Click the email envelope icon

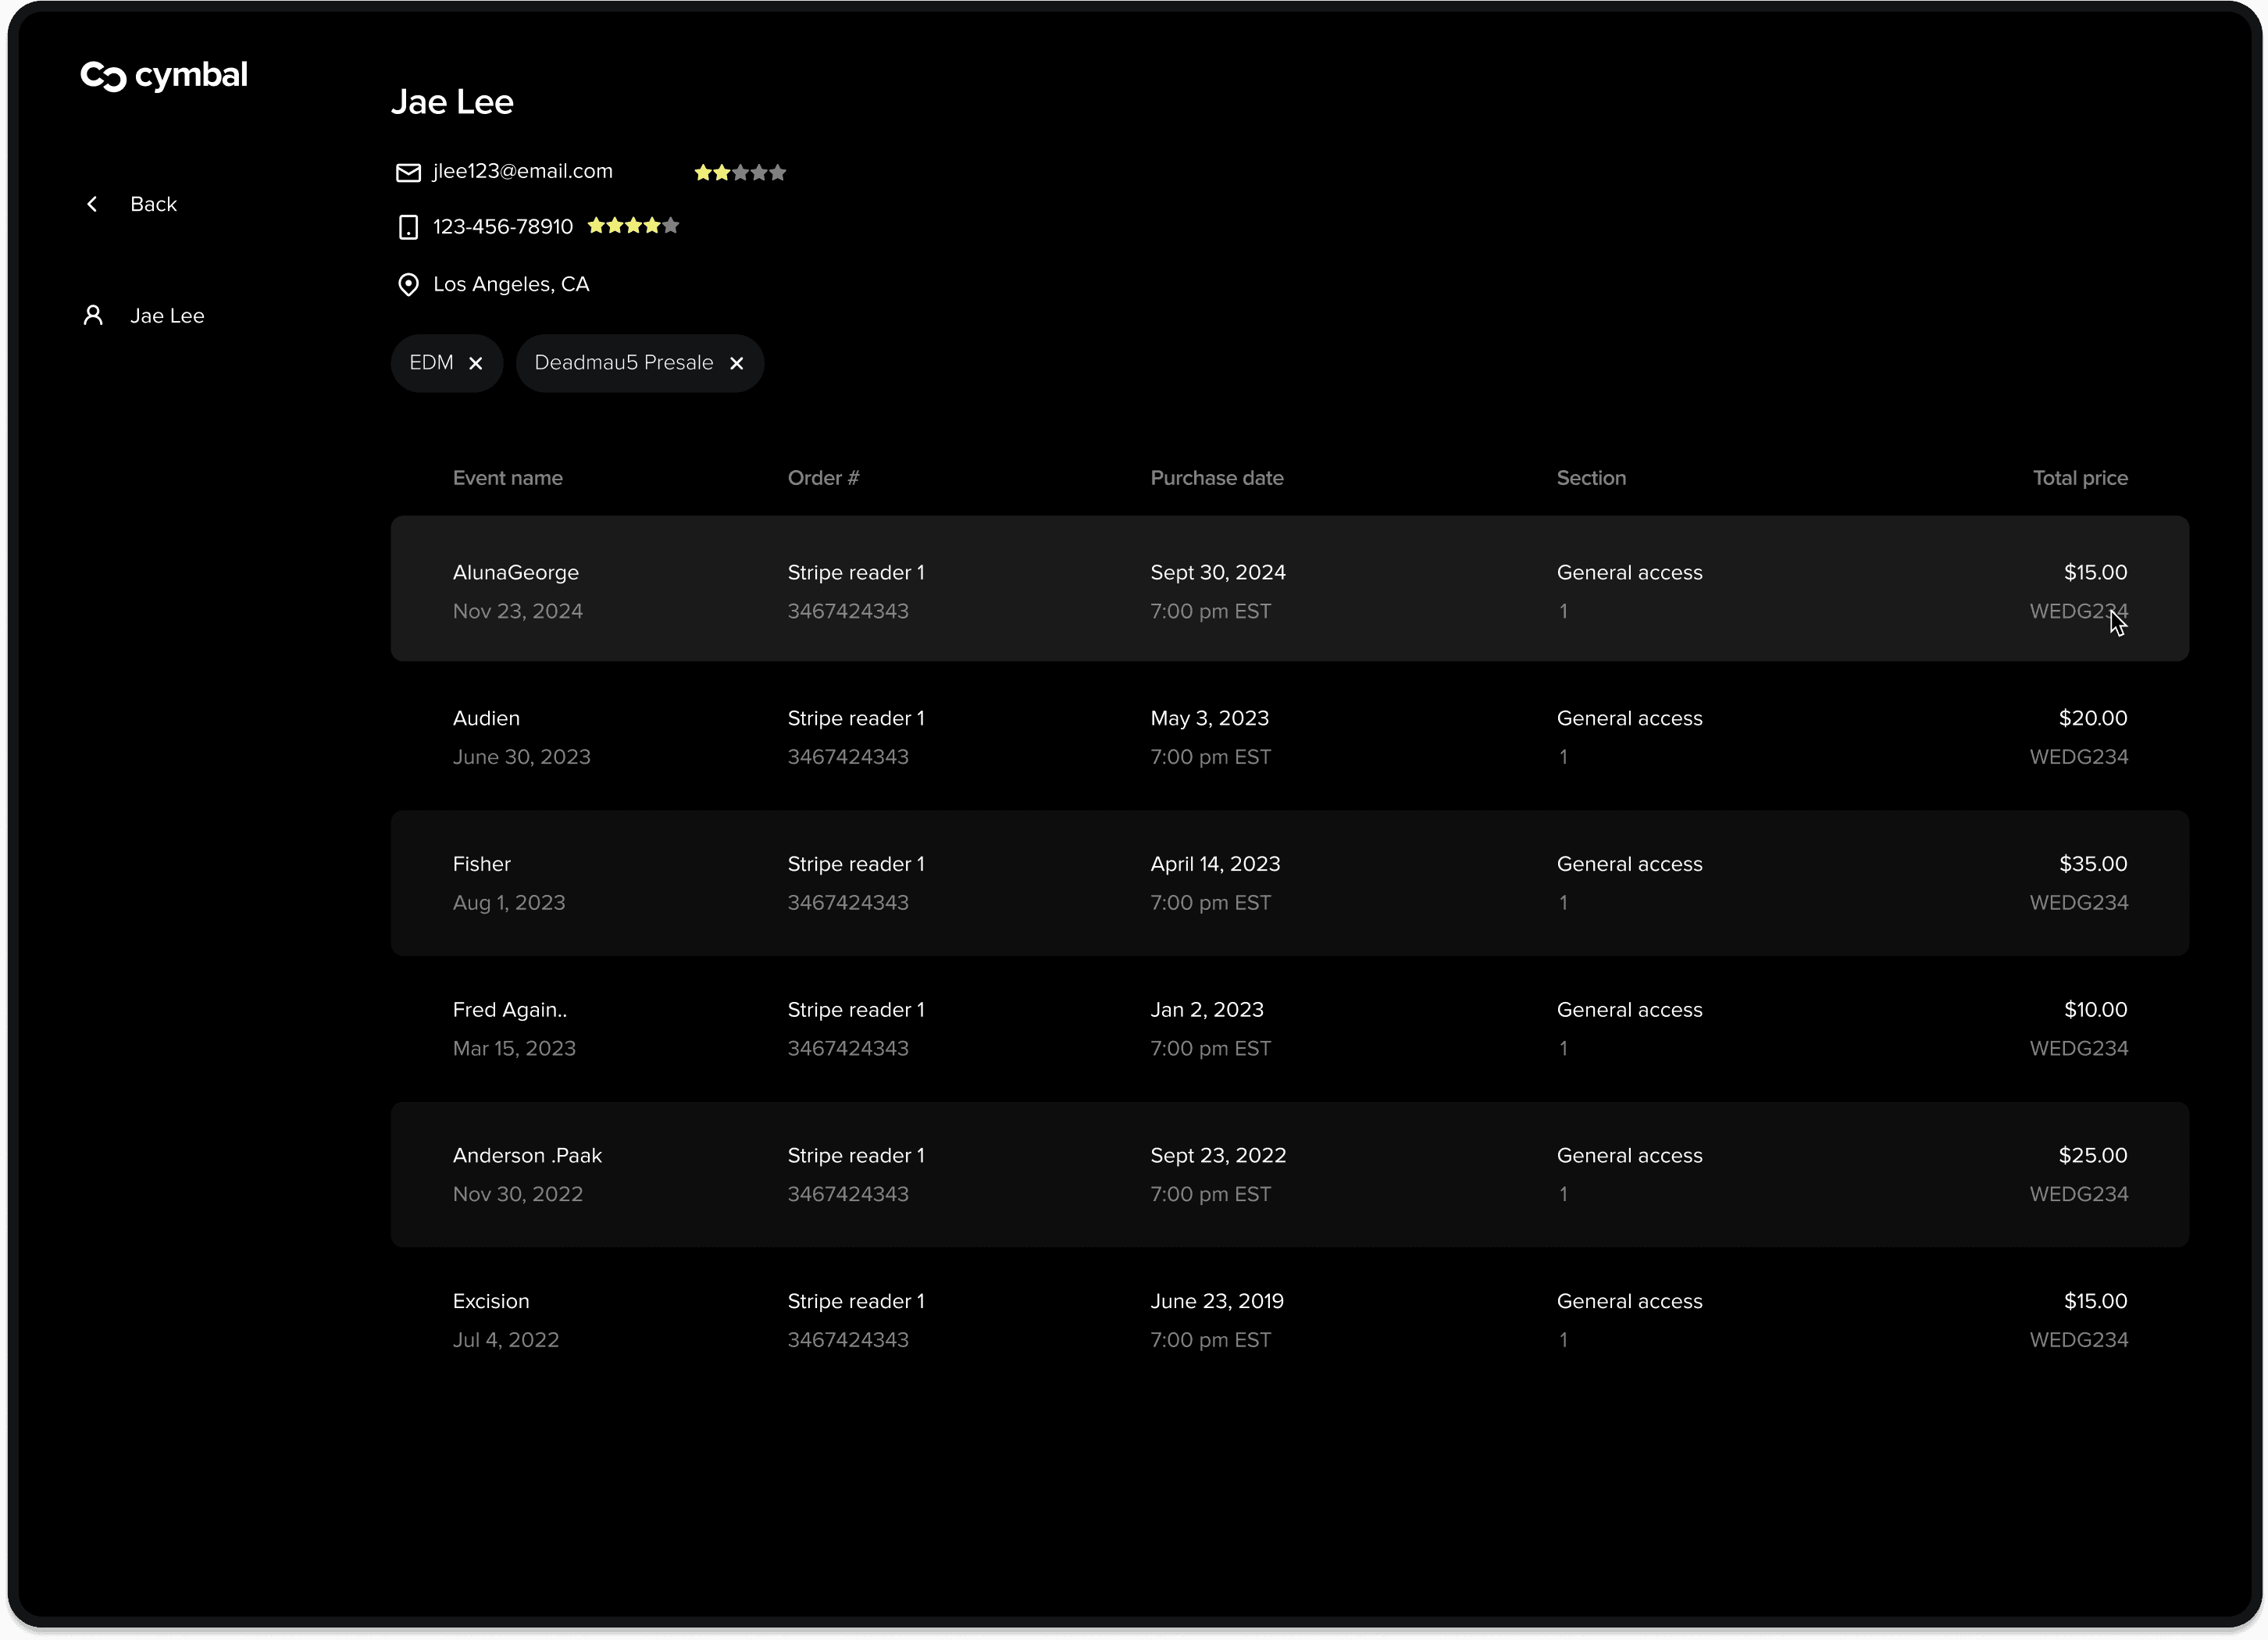[408, 173]
